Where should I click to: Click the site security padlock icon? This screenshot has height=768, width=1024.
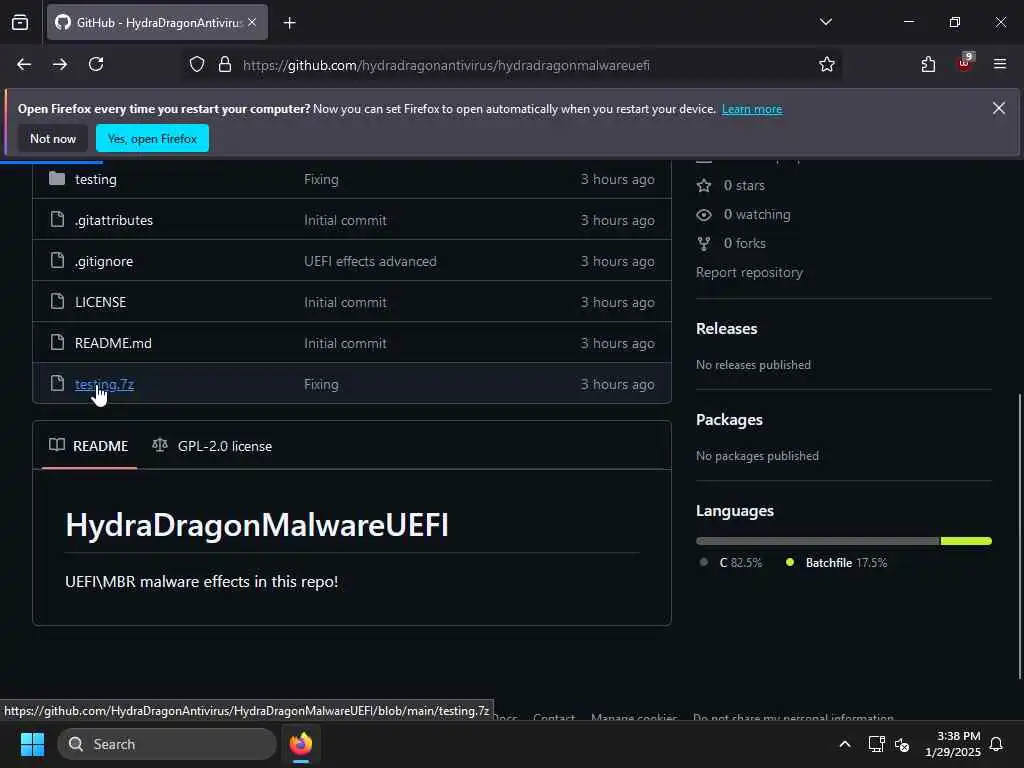pyautogui.click(x=225, y=64)
